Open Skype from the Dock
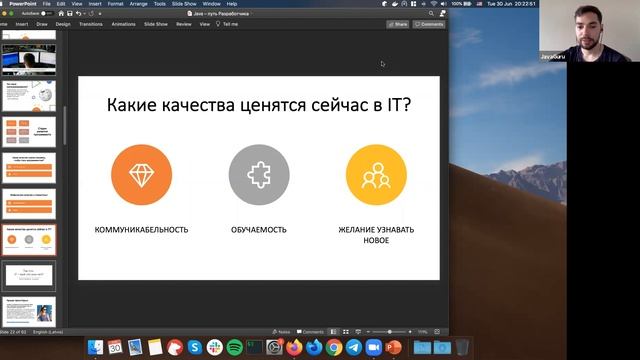The width and height of the screenshot is (640, 360). [195, 347]
